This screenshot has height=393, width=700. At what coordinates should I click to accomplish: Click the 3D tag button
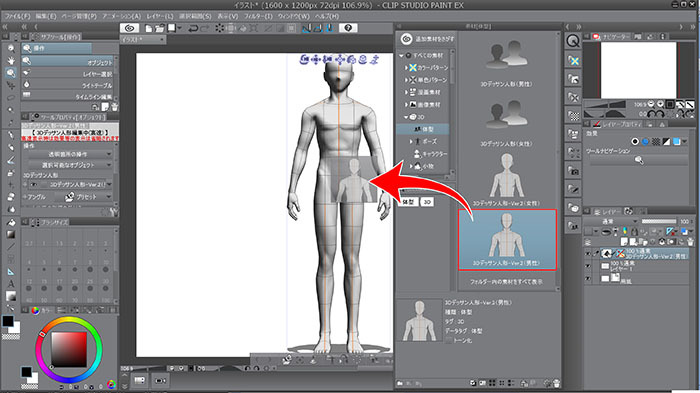click(427, 202)
